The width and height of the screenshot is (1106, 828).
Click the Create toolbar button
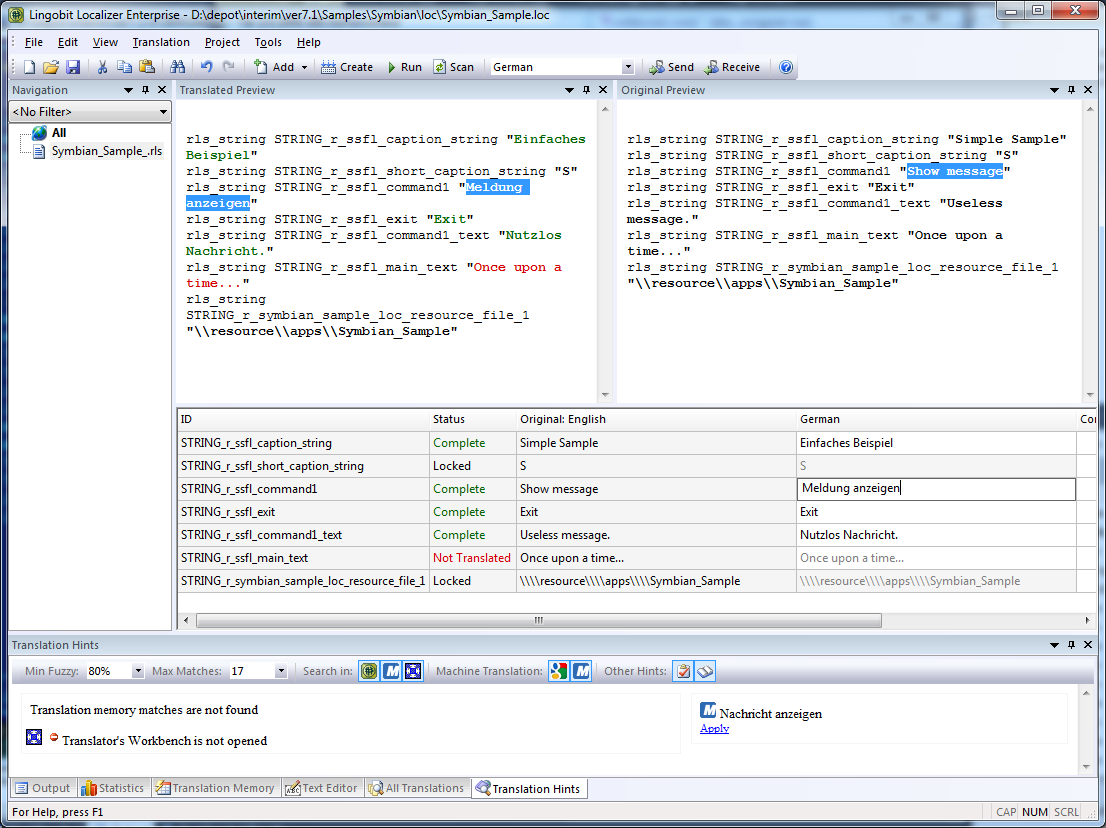347,67
